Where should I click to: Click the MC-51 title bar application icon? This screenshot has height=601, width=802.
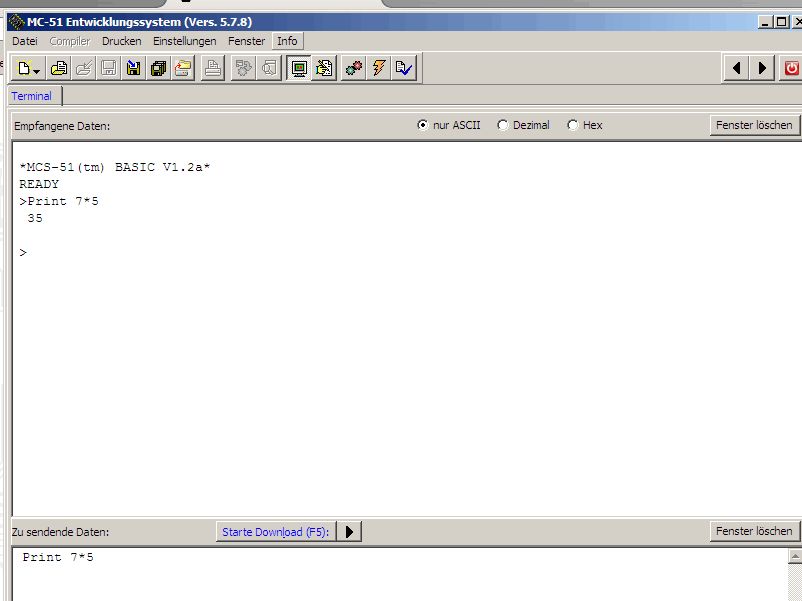coord(16,22)
